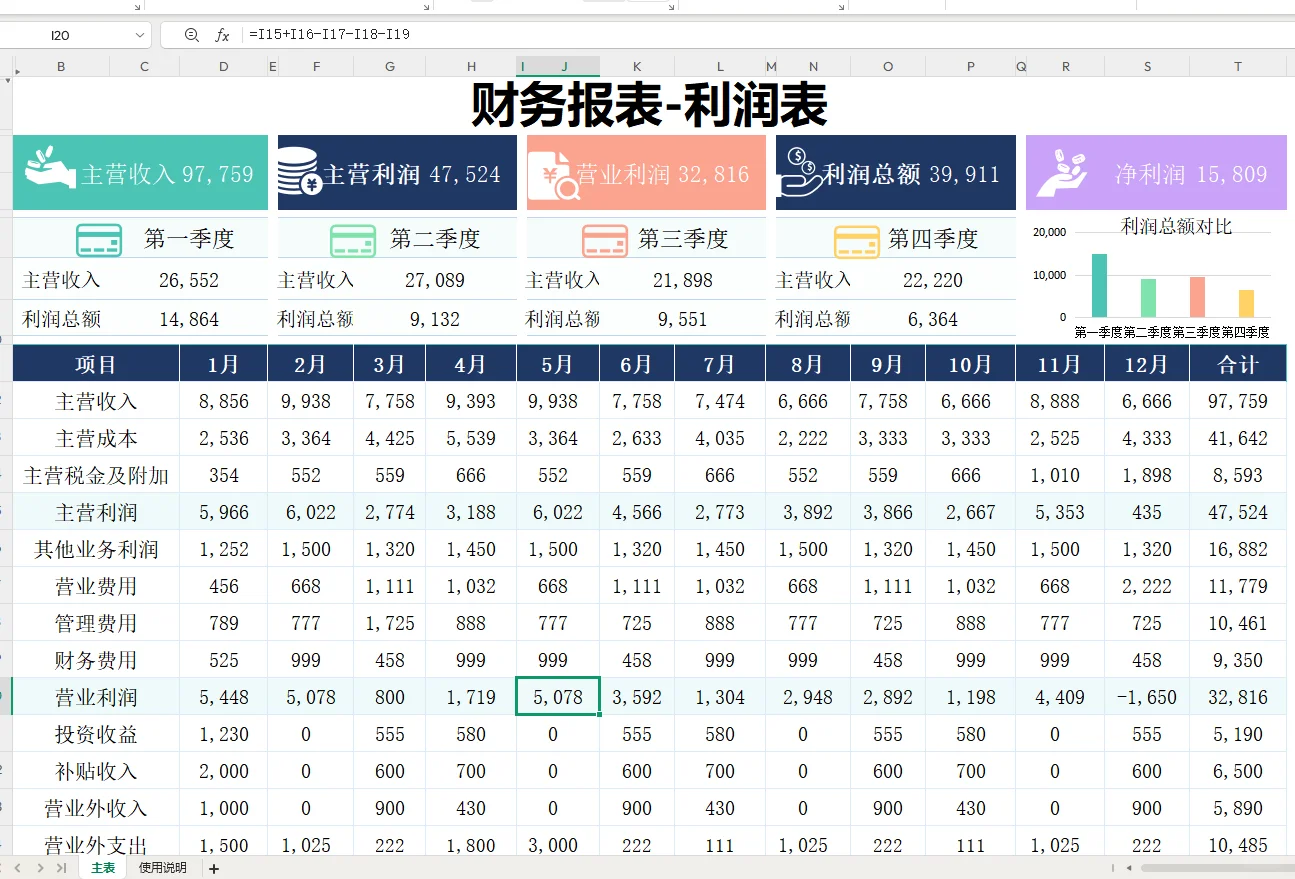The width and height of the screenshot is (1295, 879).
Task: Select the 投资收益 row label
Action: pos(96,734)
